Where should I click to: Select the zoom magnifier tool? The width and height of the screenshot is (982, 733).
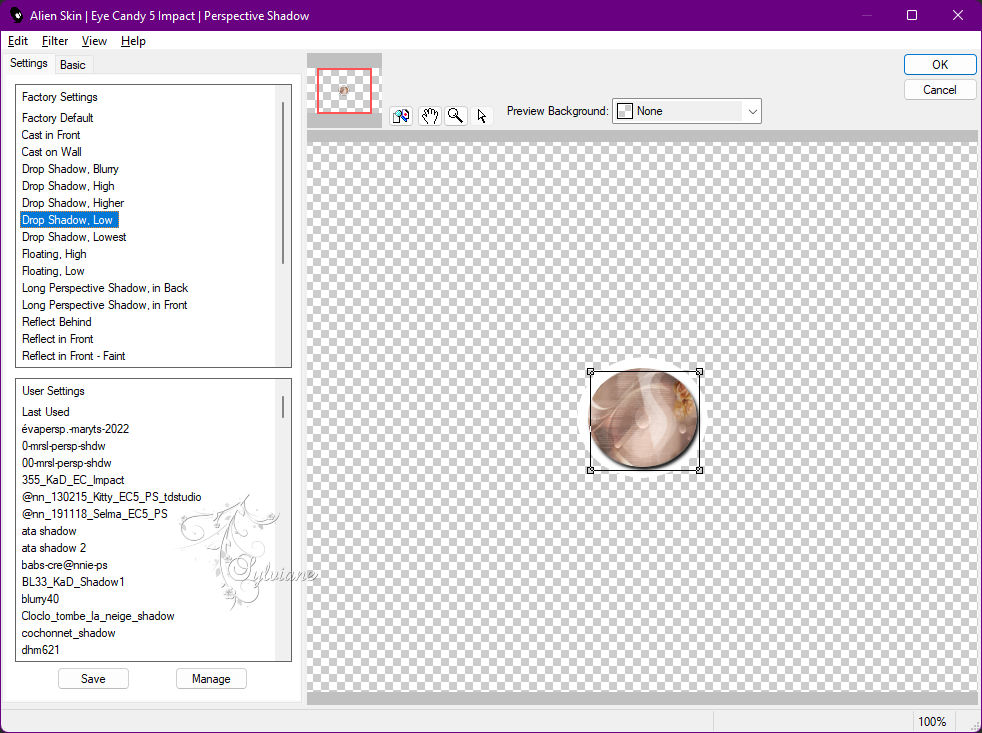pos(456,116)
